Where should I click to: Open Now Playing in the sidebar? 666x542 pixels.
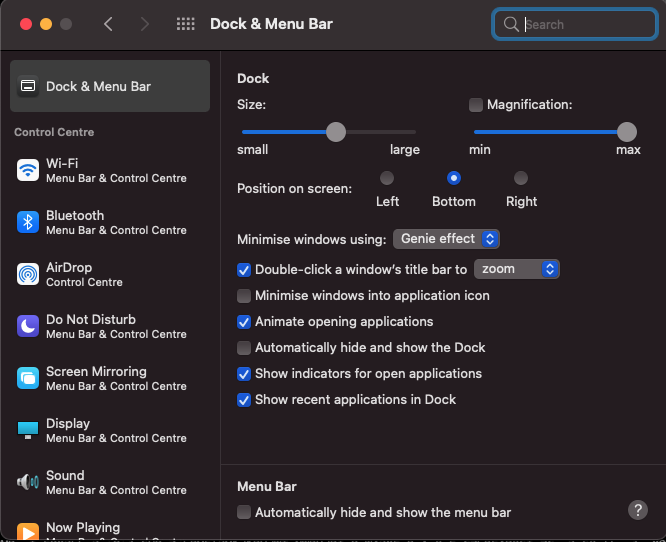pos(83,528)
